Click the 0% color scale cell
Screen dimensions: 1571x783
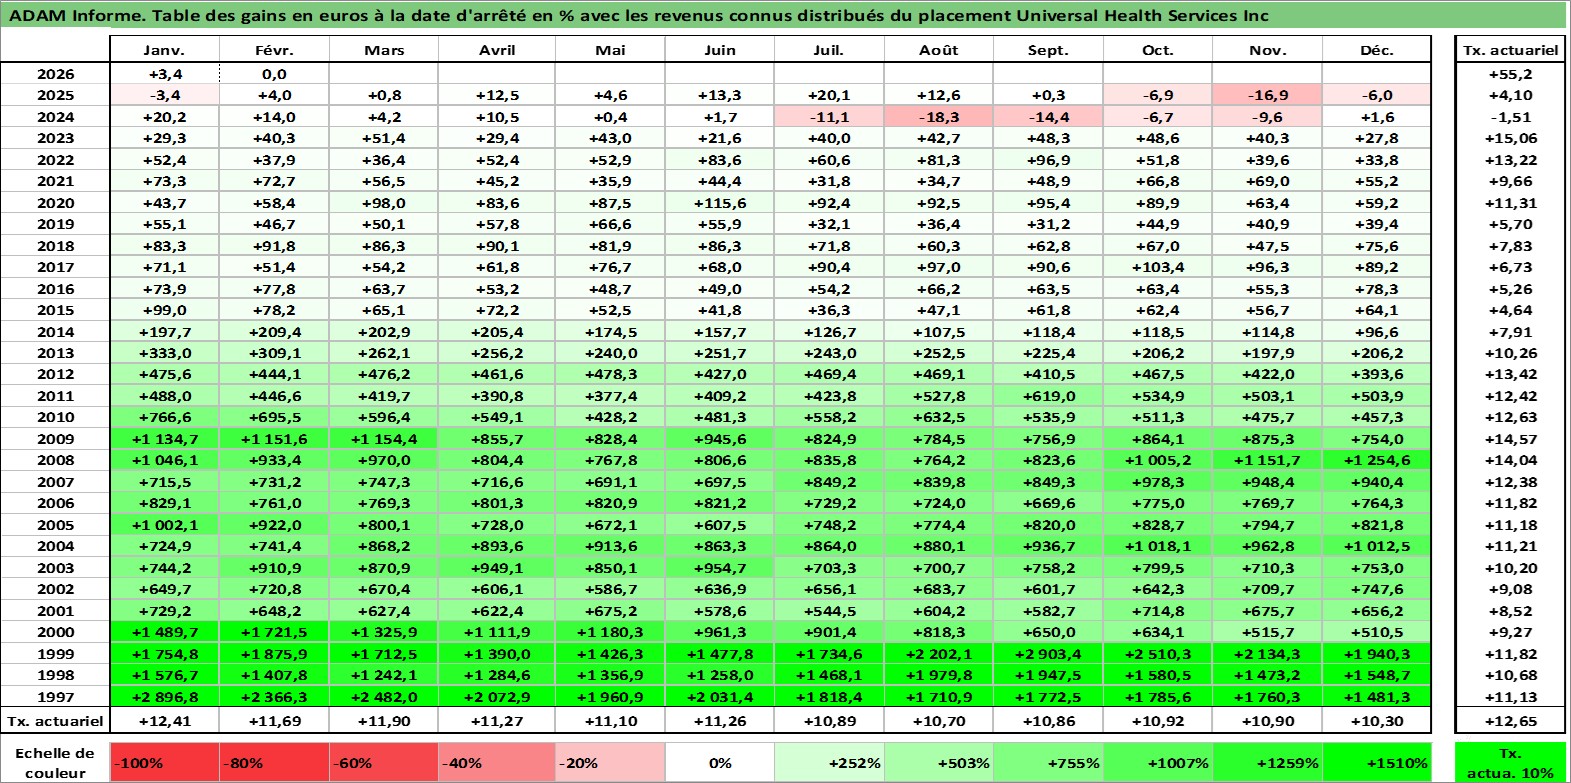[720, 762]
